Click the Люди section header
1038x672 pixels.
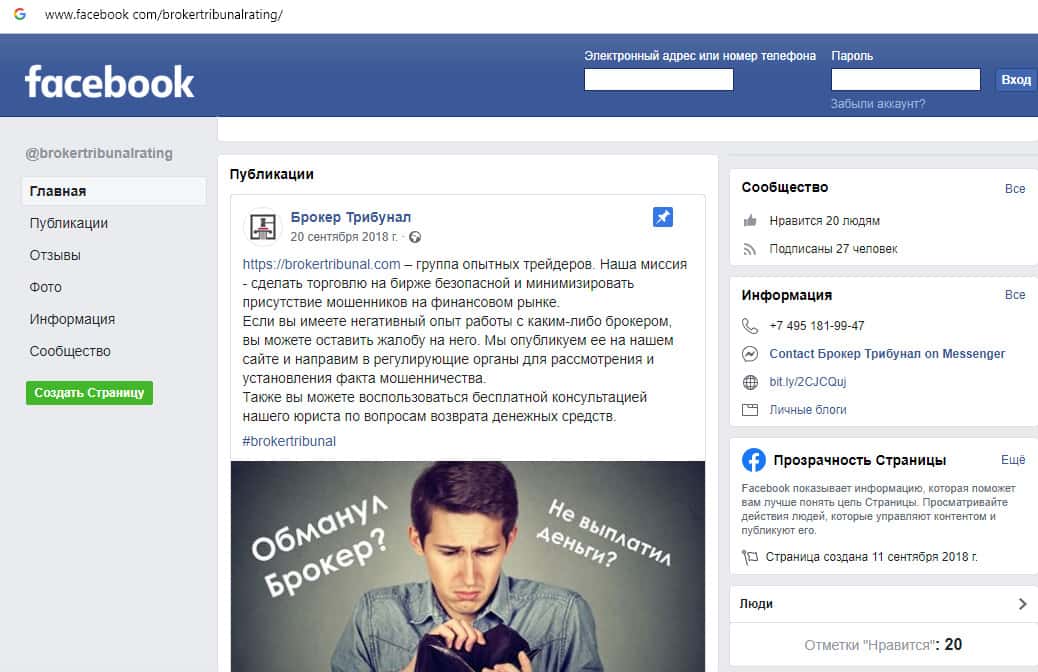coord(756,604)
